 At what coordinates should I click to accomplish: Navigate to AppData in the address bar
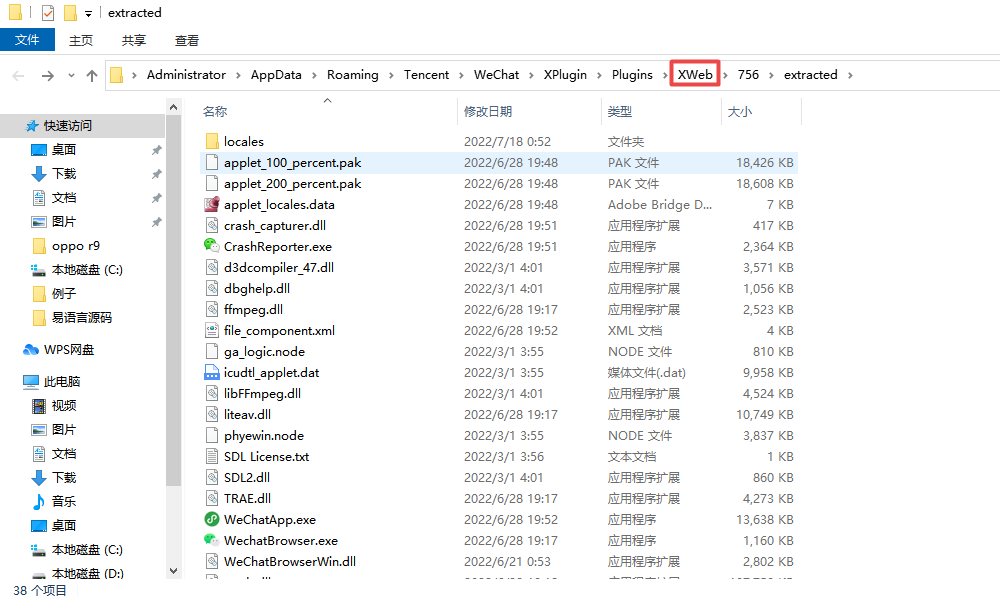click(276, 75)
